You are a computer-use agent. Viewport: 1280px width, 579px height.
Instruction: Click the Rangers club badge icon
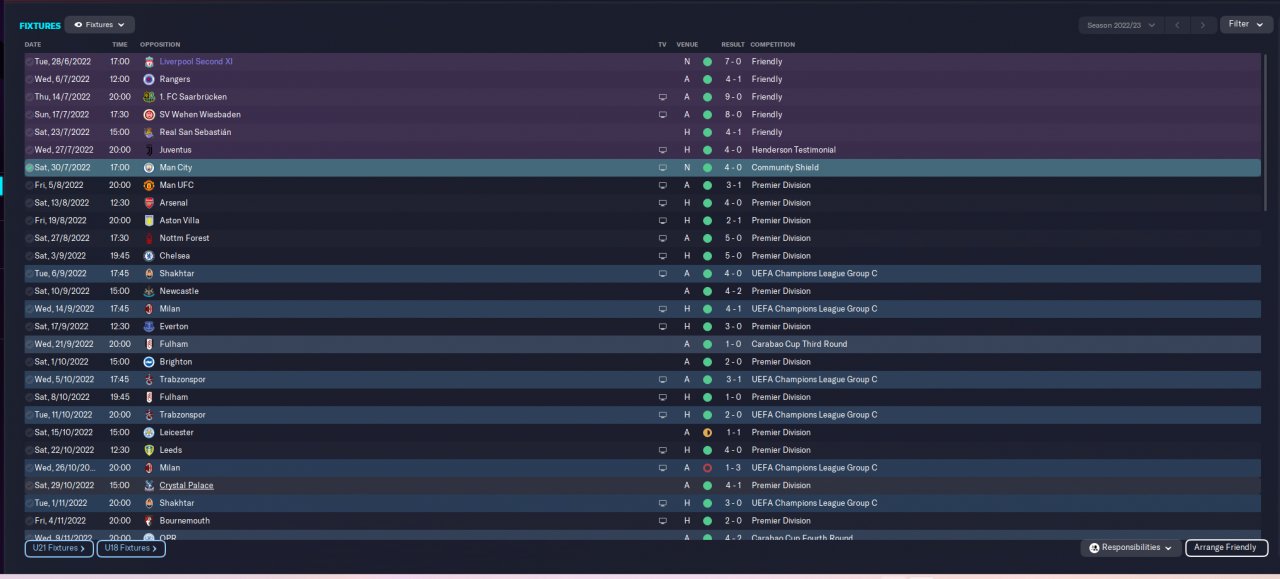[x=149, y=79]
